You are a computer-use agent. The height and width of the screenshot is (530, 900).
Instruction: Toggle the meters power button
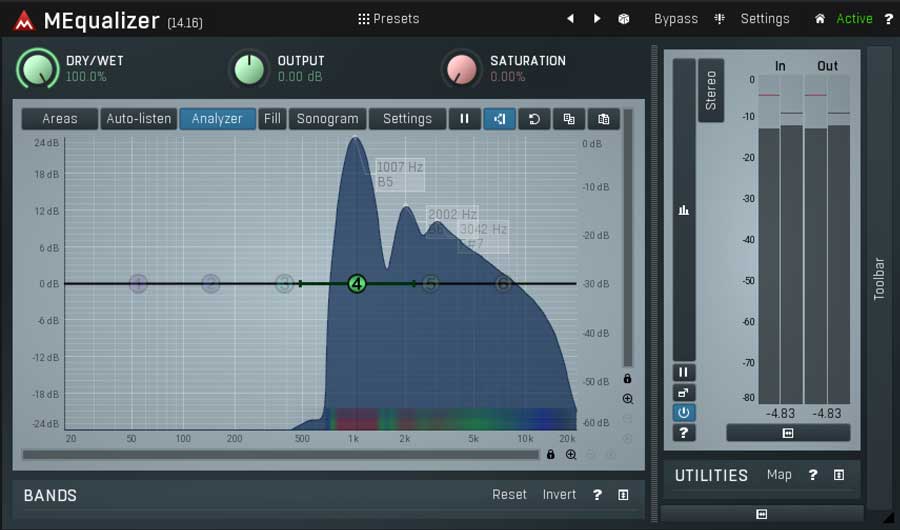coord(684,413)
